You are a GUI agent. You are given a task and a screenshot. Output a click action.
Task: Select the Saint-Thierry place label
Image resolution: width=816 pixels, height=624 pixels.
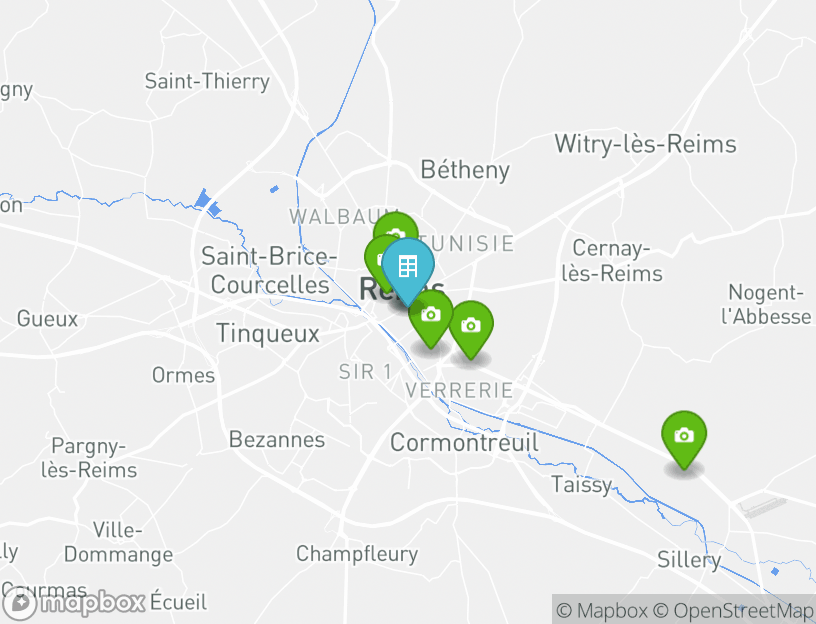[207, 82]
